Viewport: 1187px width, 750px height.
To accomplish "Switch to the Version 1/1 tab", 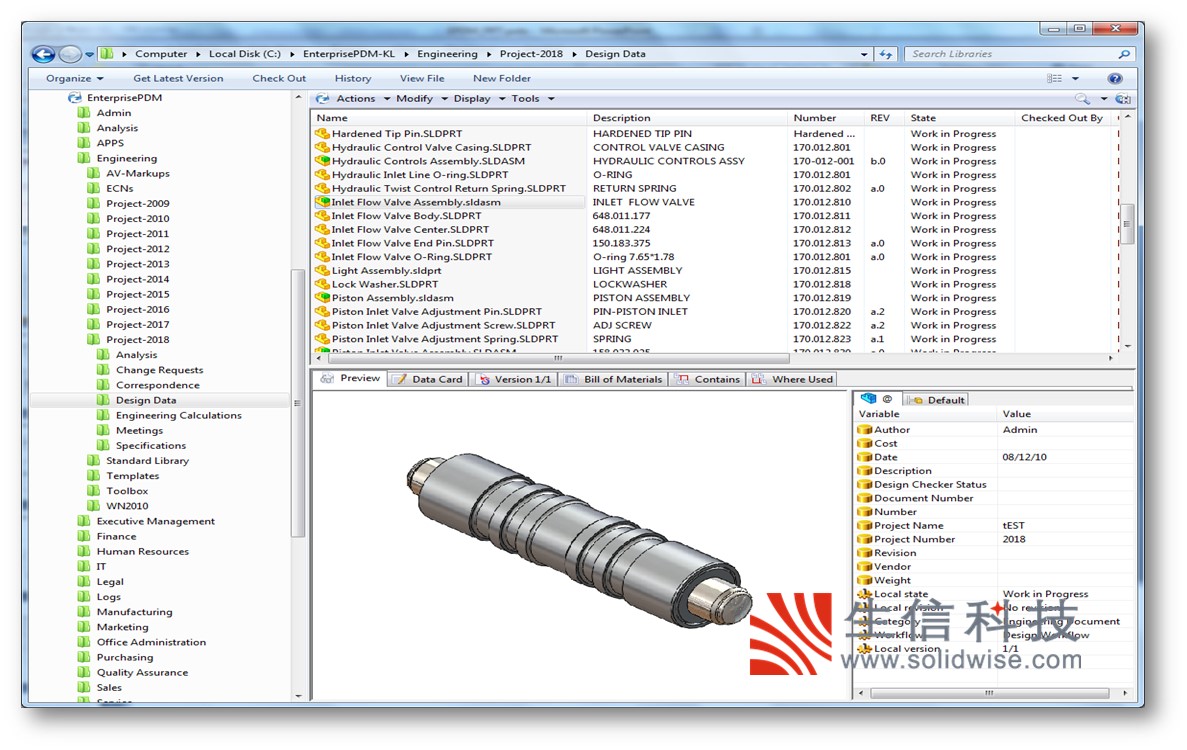I will tap(514, 379).
